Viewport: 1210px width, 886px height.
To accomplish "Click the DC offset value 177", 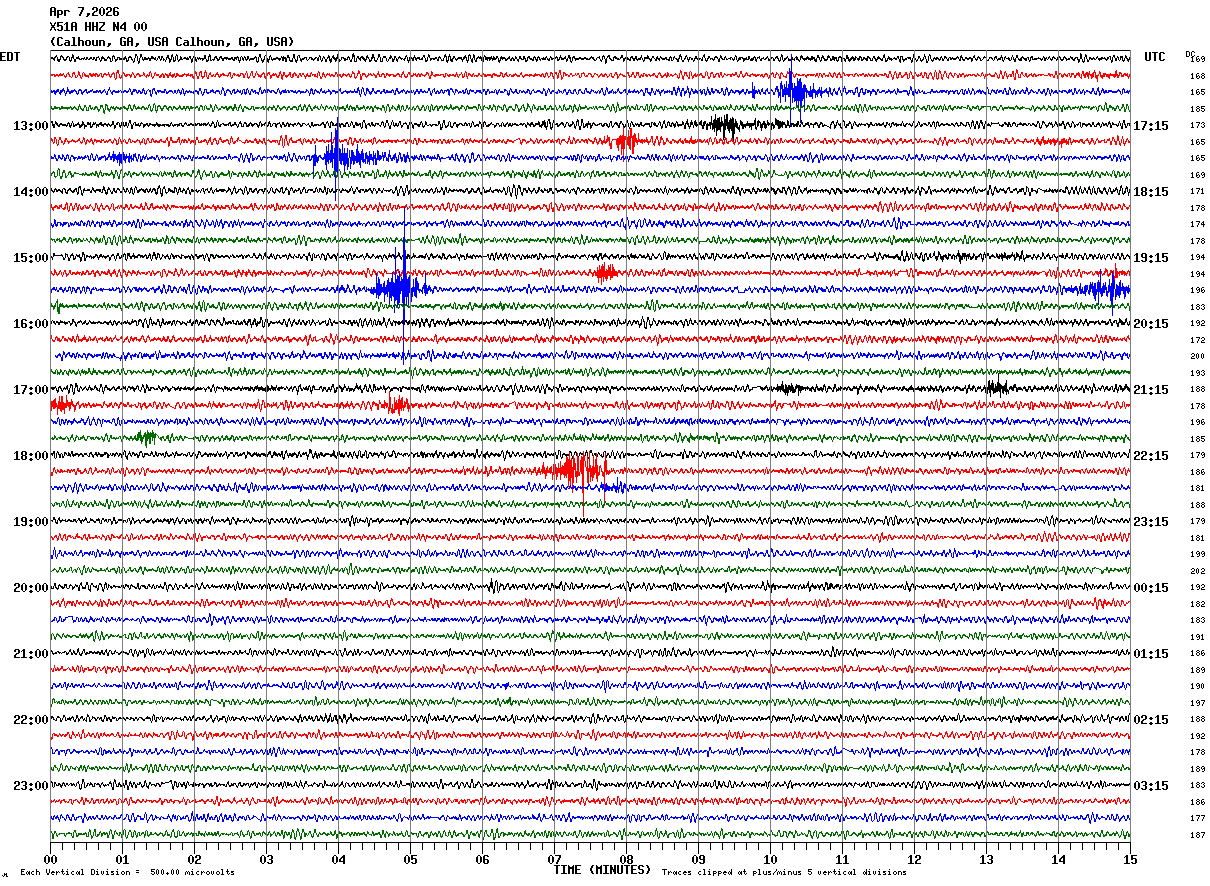I will click(x=1197, y=819).
